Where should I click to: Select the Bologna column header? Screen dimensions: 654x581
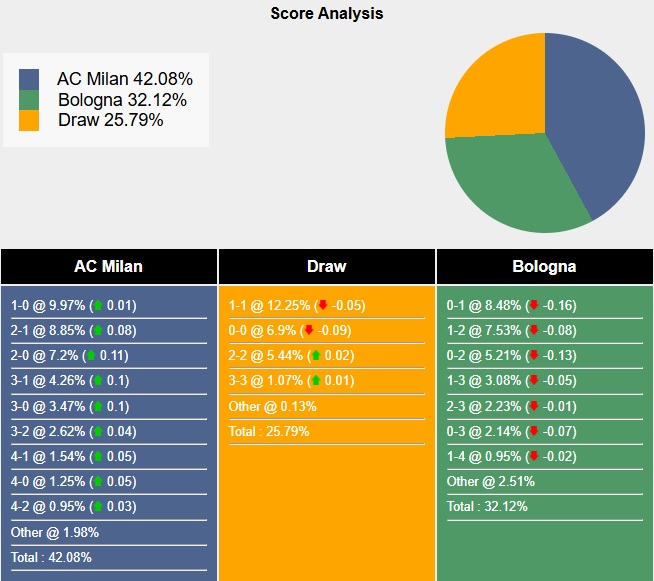coord(545,267)
